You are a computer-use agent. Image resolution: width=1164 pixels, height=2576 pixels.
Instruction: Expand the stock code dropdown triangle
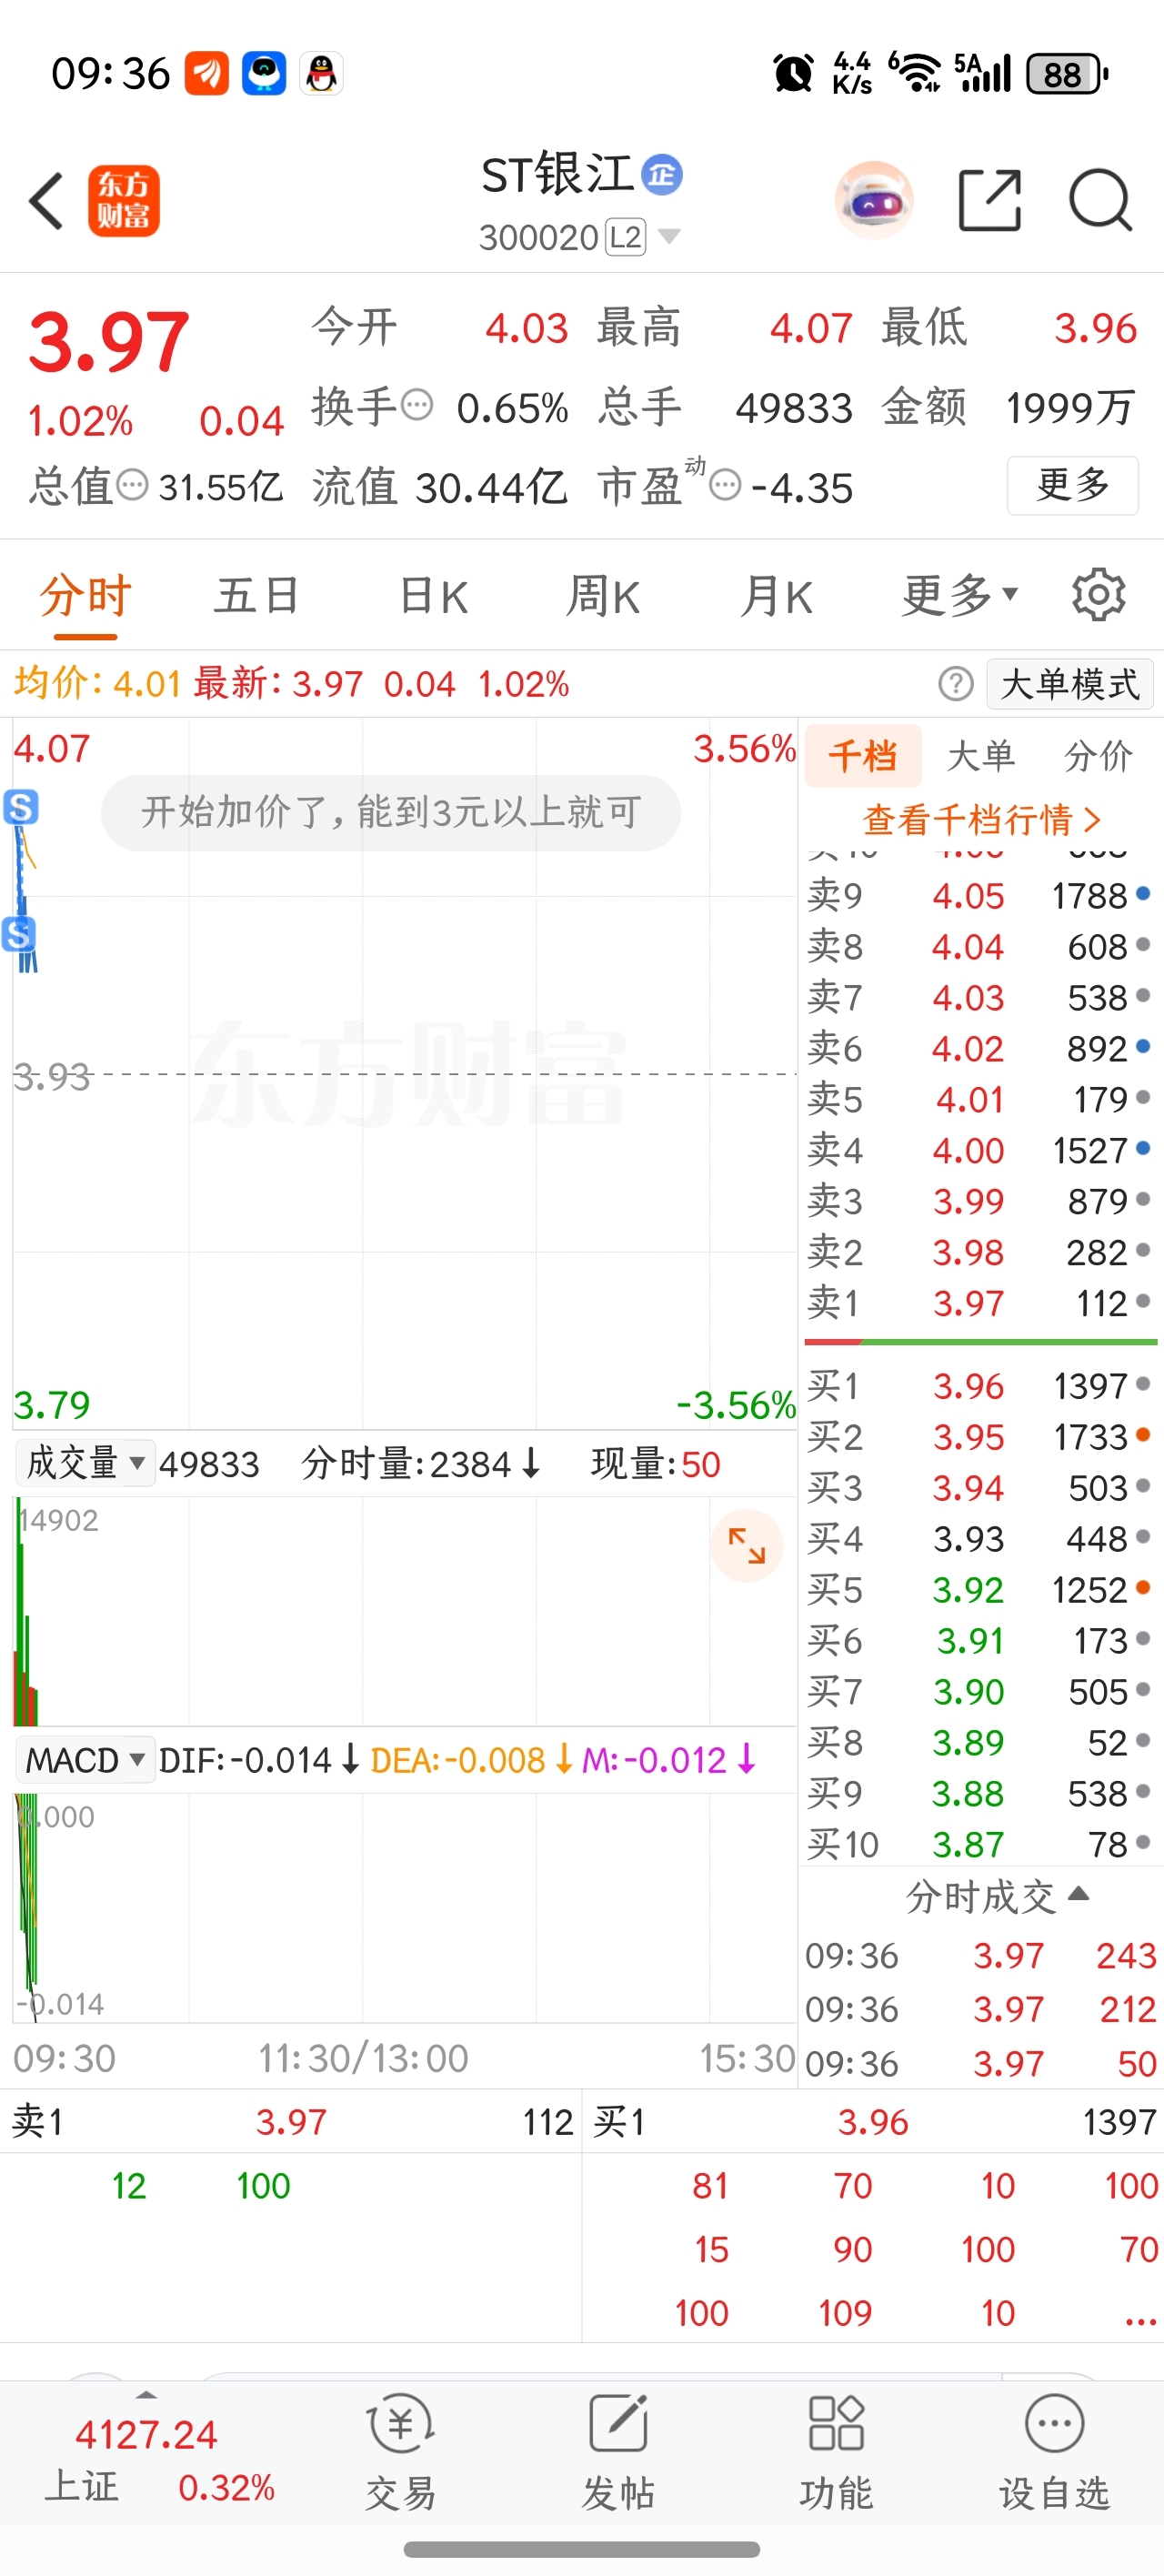point(669,237)
